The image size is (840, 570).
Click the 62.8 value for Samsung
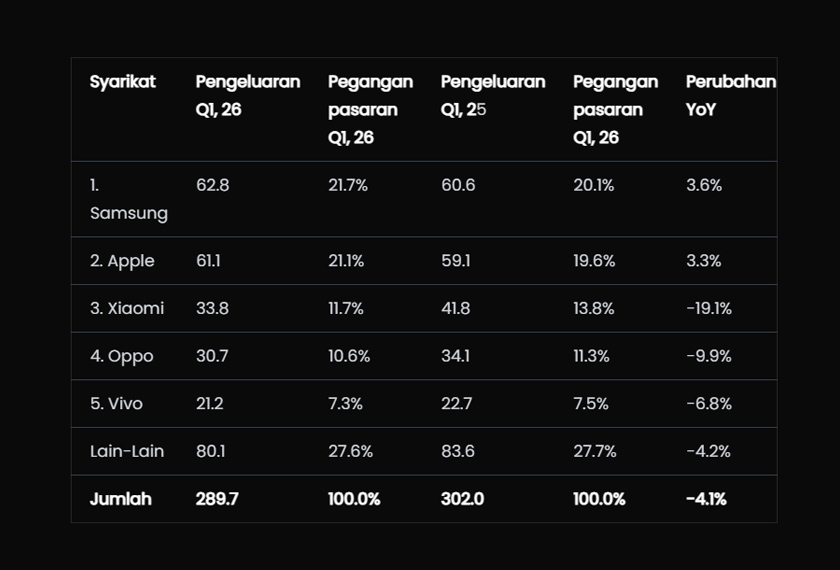coord(212,185)
